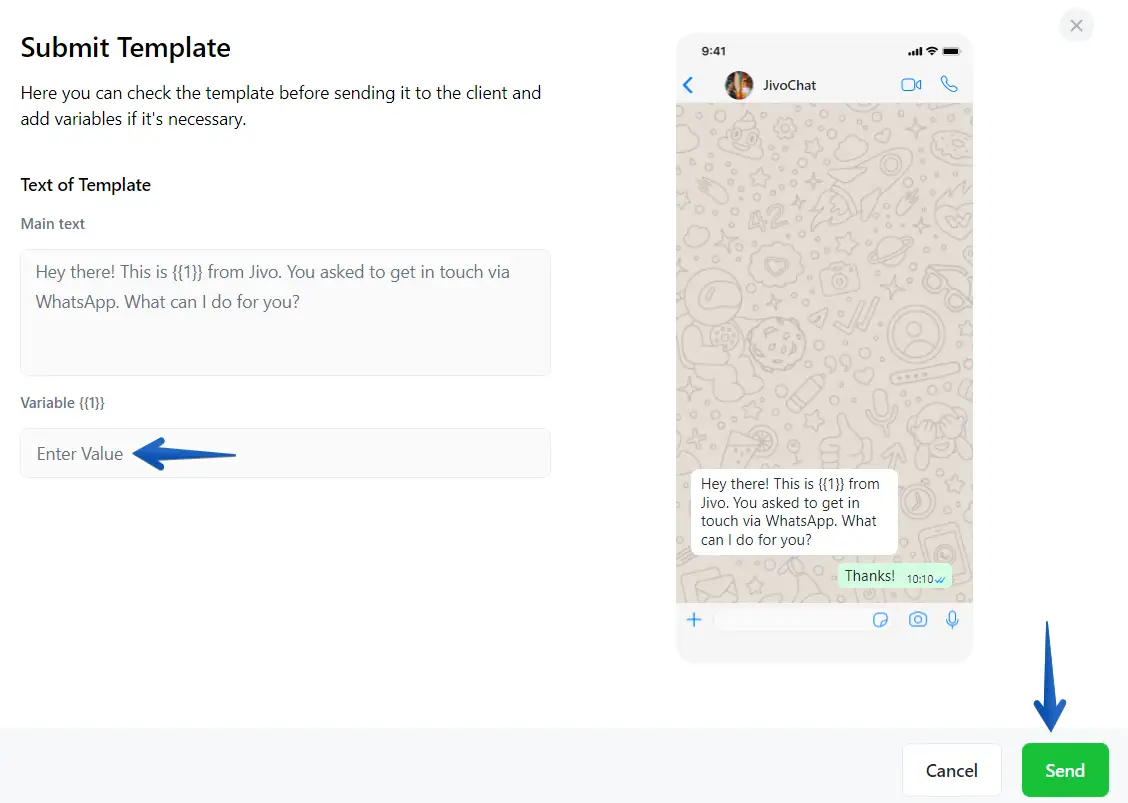Click the JivoChat contact name in preview
This screenshot has height=803, width=1128.
coord(789,85)
